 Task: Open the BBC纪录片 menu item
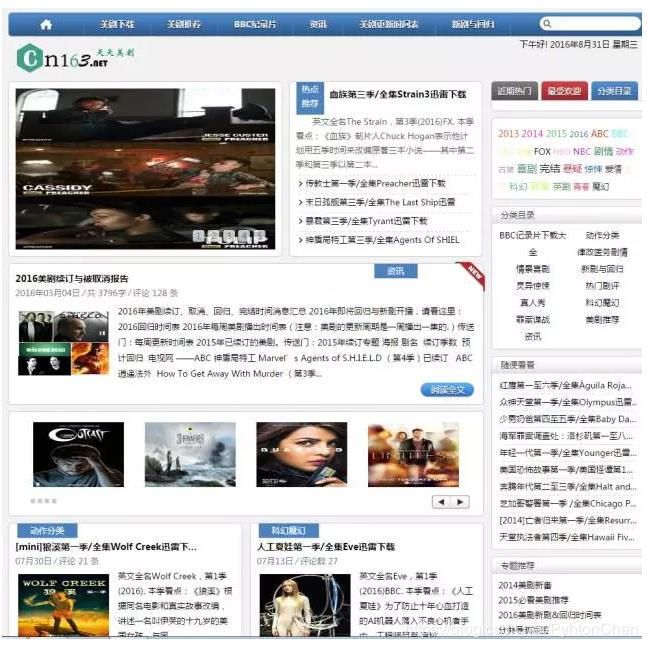pos(255,24)
